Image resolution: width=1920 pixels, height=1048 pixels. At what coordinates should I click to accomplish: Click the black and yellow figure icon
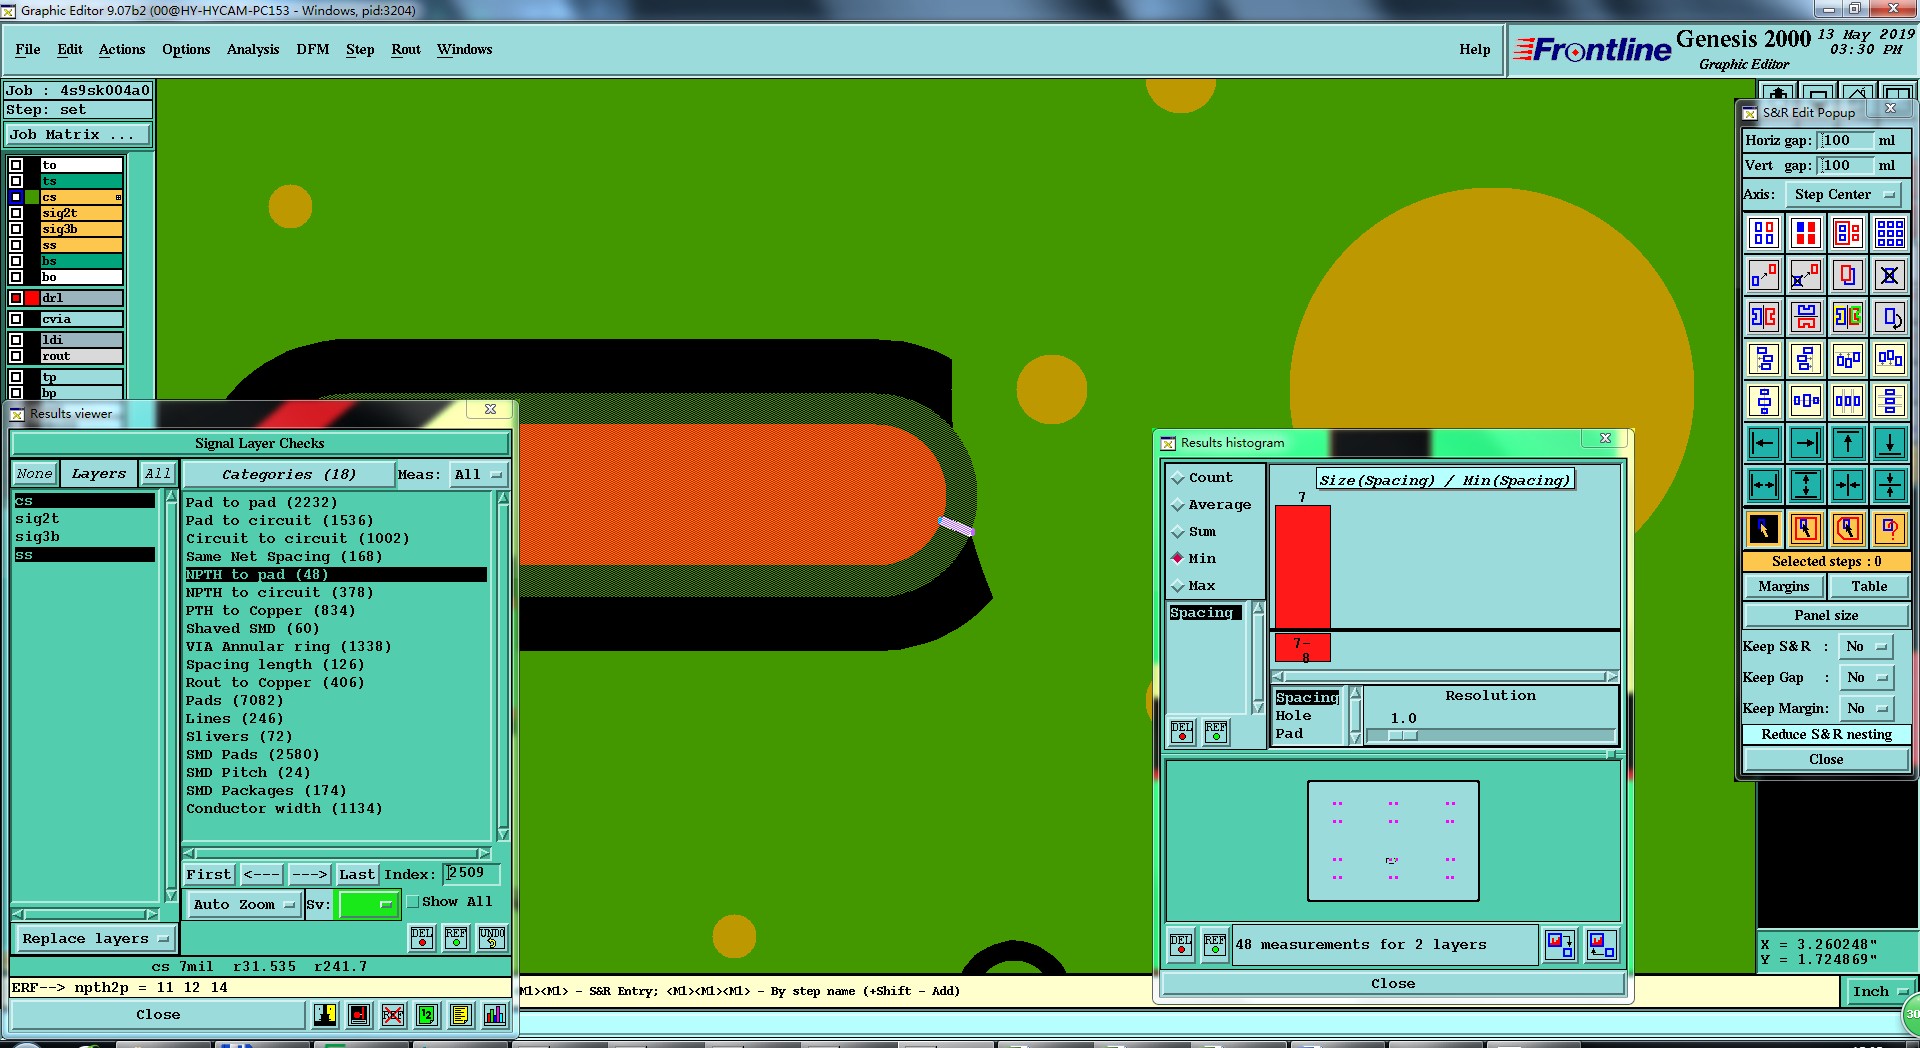(x=325, y=1015)
